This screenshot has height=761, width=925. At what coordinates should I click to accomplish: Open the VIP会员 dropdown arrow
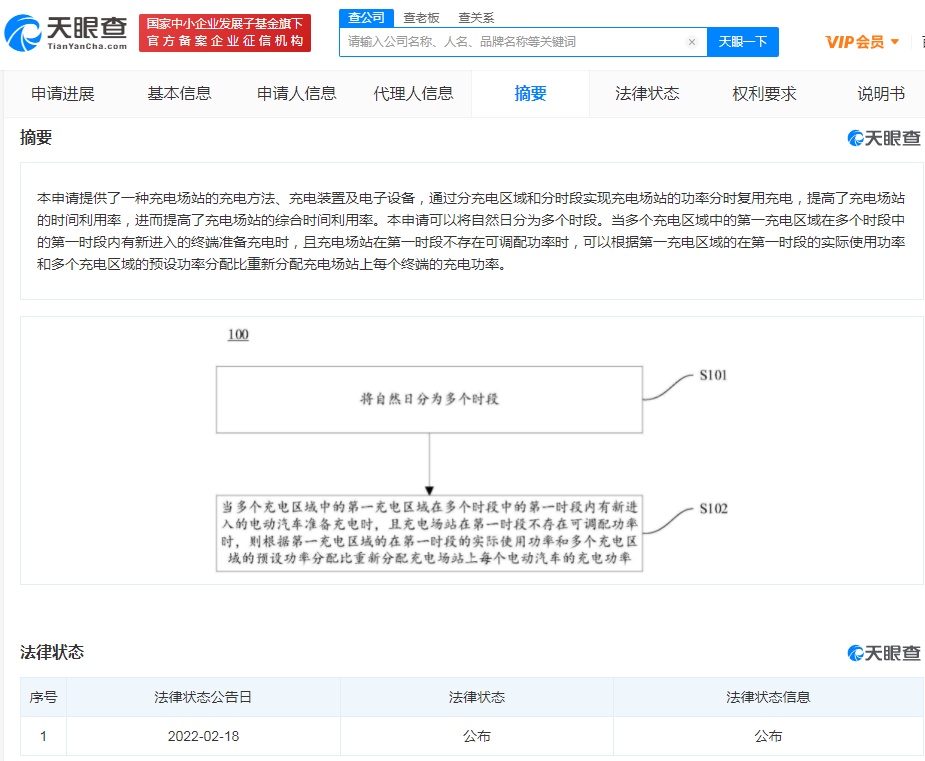[895, 42]
